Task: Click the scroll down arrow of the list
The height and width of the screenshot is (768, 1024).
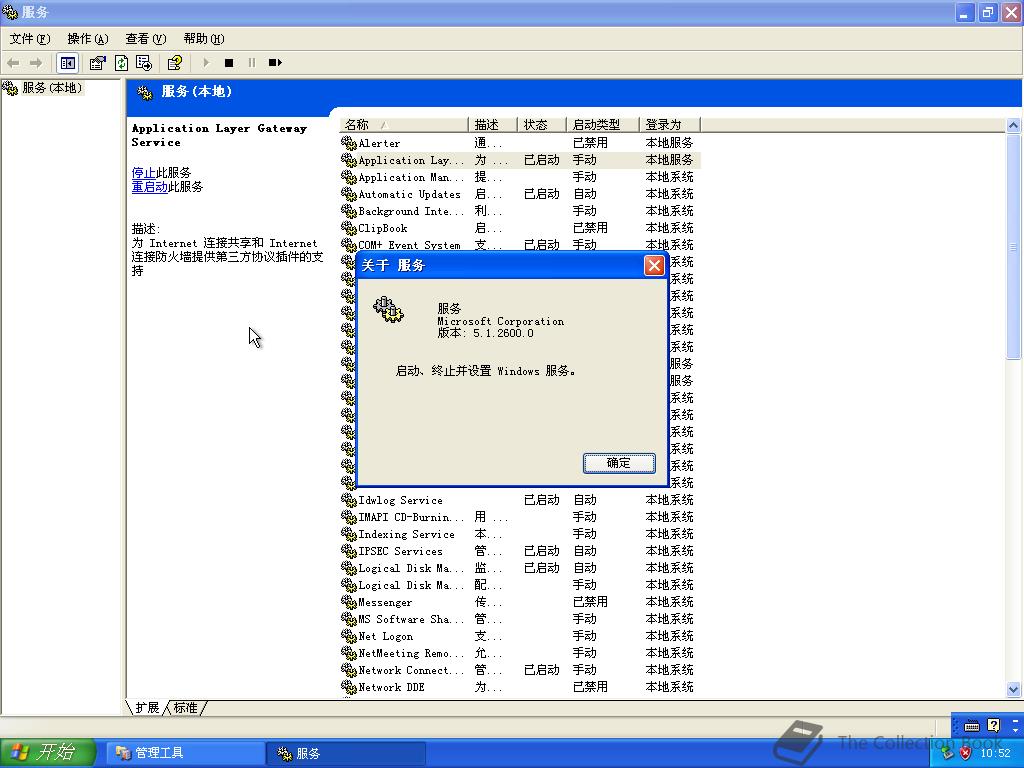Action: [x=1013, y=689]
